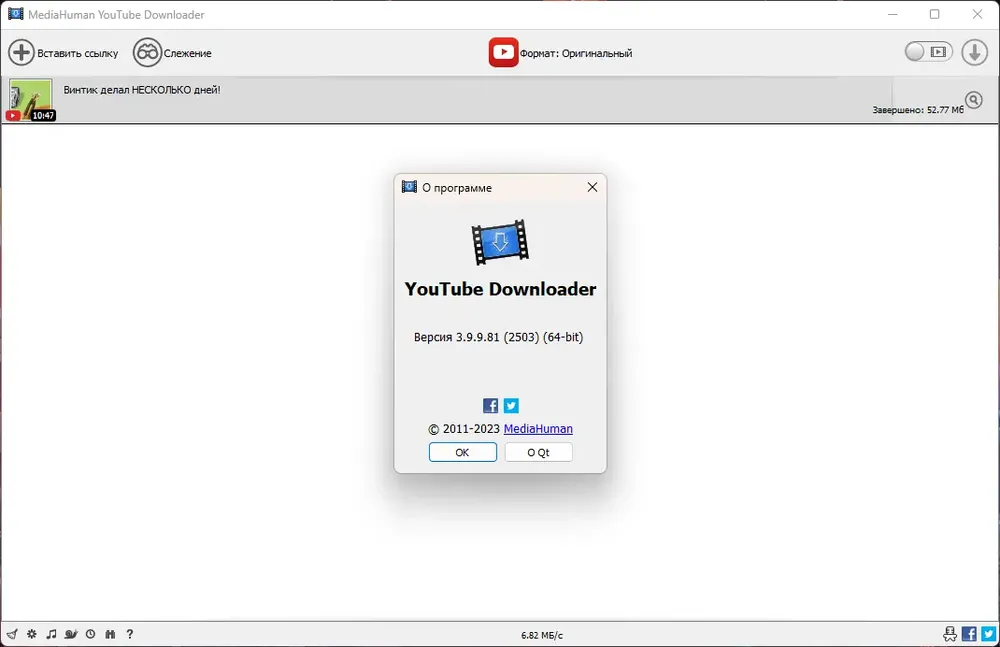
Task: Click the broom icon to clear the list
Action: tap(12, 634)
